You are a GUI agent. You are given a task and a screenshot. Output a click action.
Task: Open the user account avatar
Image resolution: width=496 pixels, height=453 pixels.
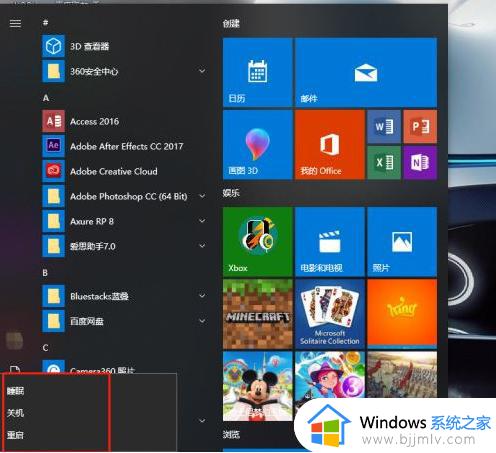tap(15, 340)
